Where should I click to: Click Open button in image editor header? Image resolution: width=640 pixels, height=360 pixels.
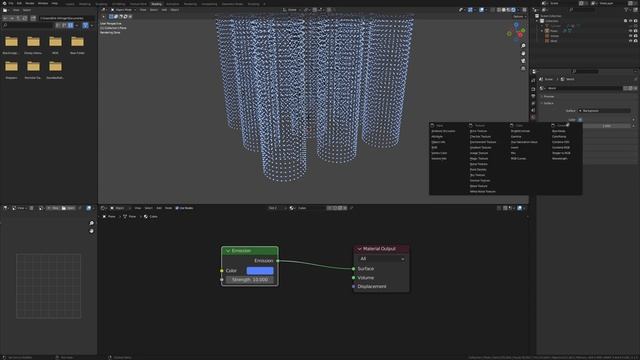click(69, 208)
